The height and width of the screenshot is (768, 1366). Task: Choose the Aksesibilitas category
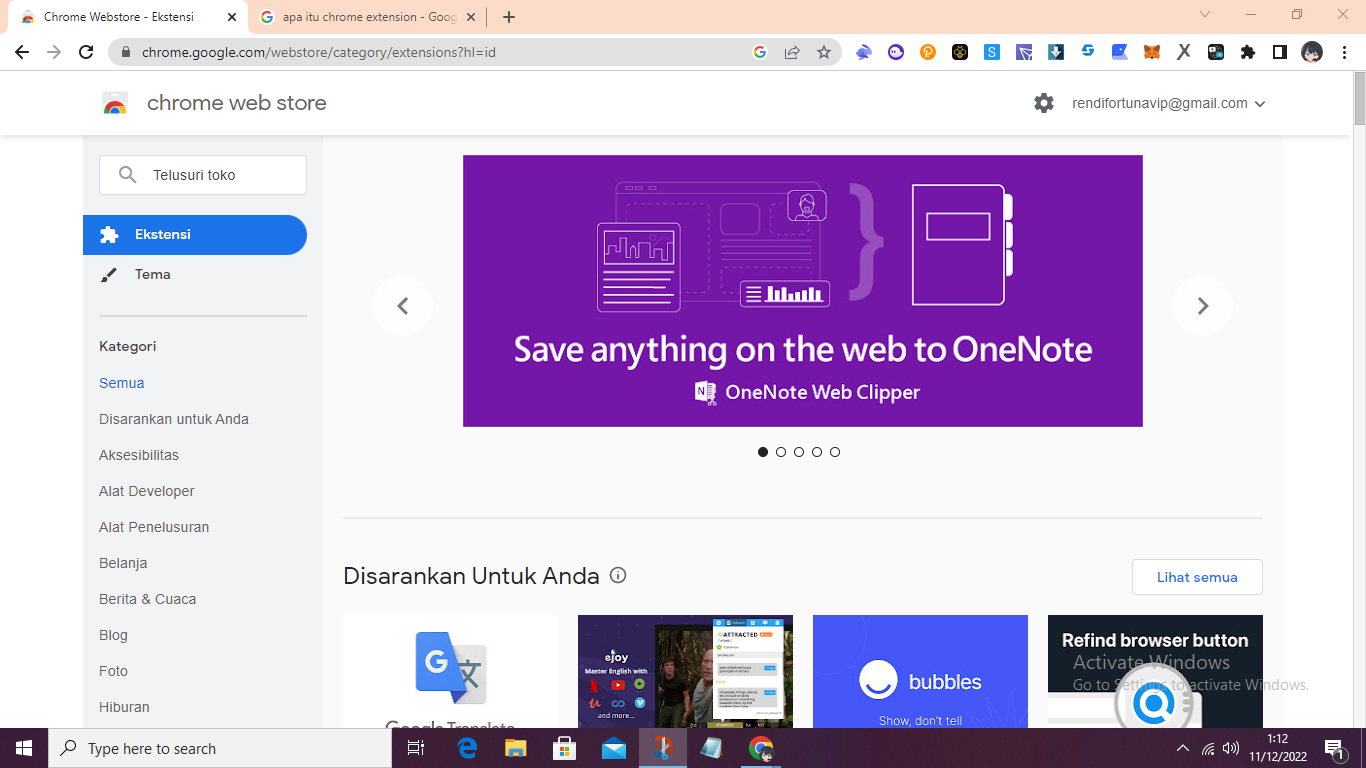click(139, 455)
